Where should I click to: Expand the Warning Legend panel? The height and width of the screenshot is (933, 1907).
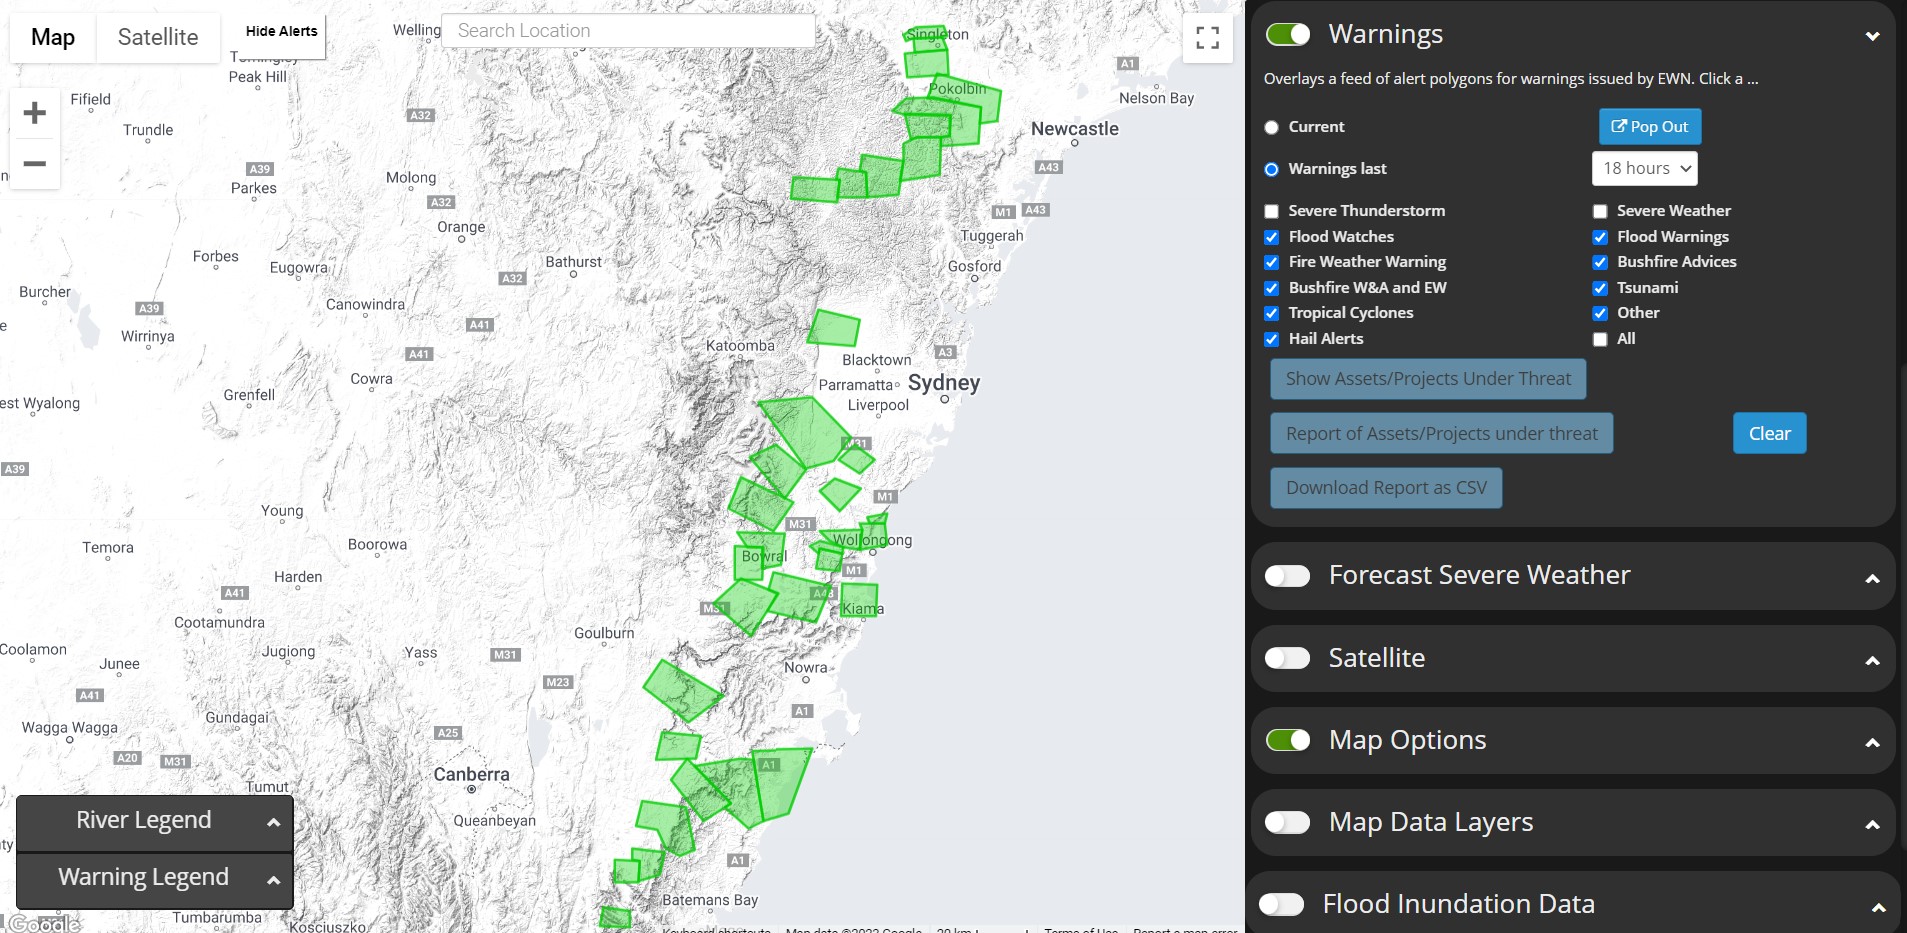tap(155, 879)
